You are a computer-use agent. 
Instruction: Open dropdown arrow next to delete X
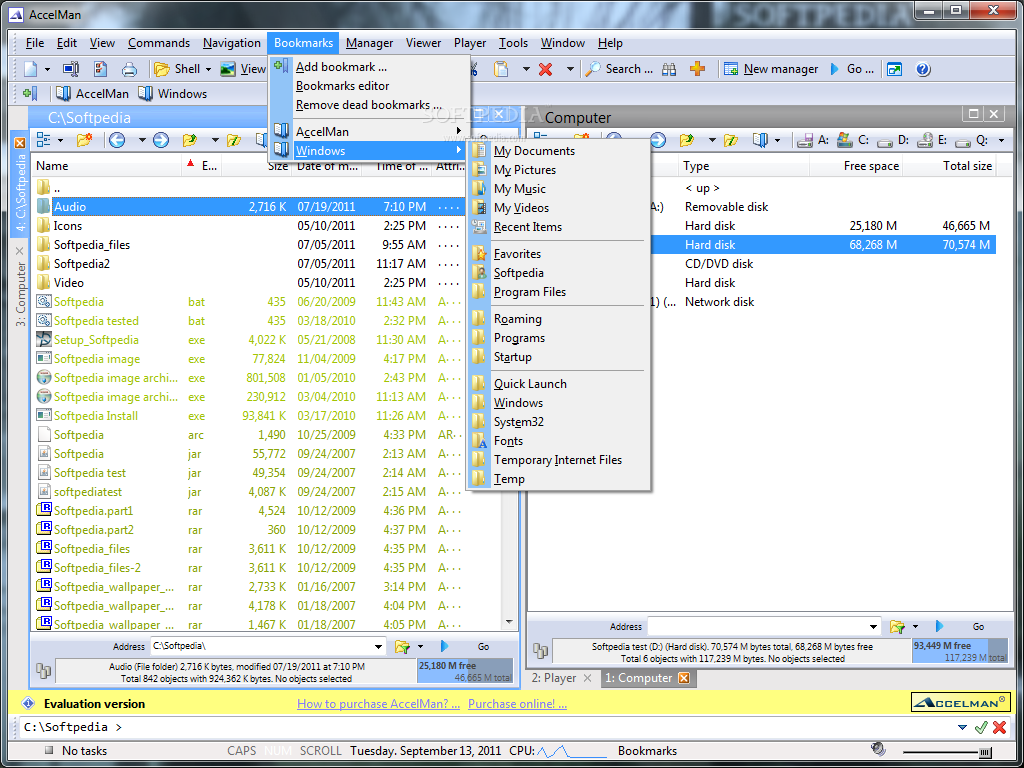tap(569, 69)
